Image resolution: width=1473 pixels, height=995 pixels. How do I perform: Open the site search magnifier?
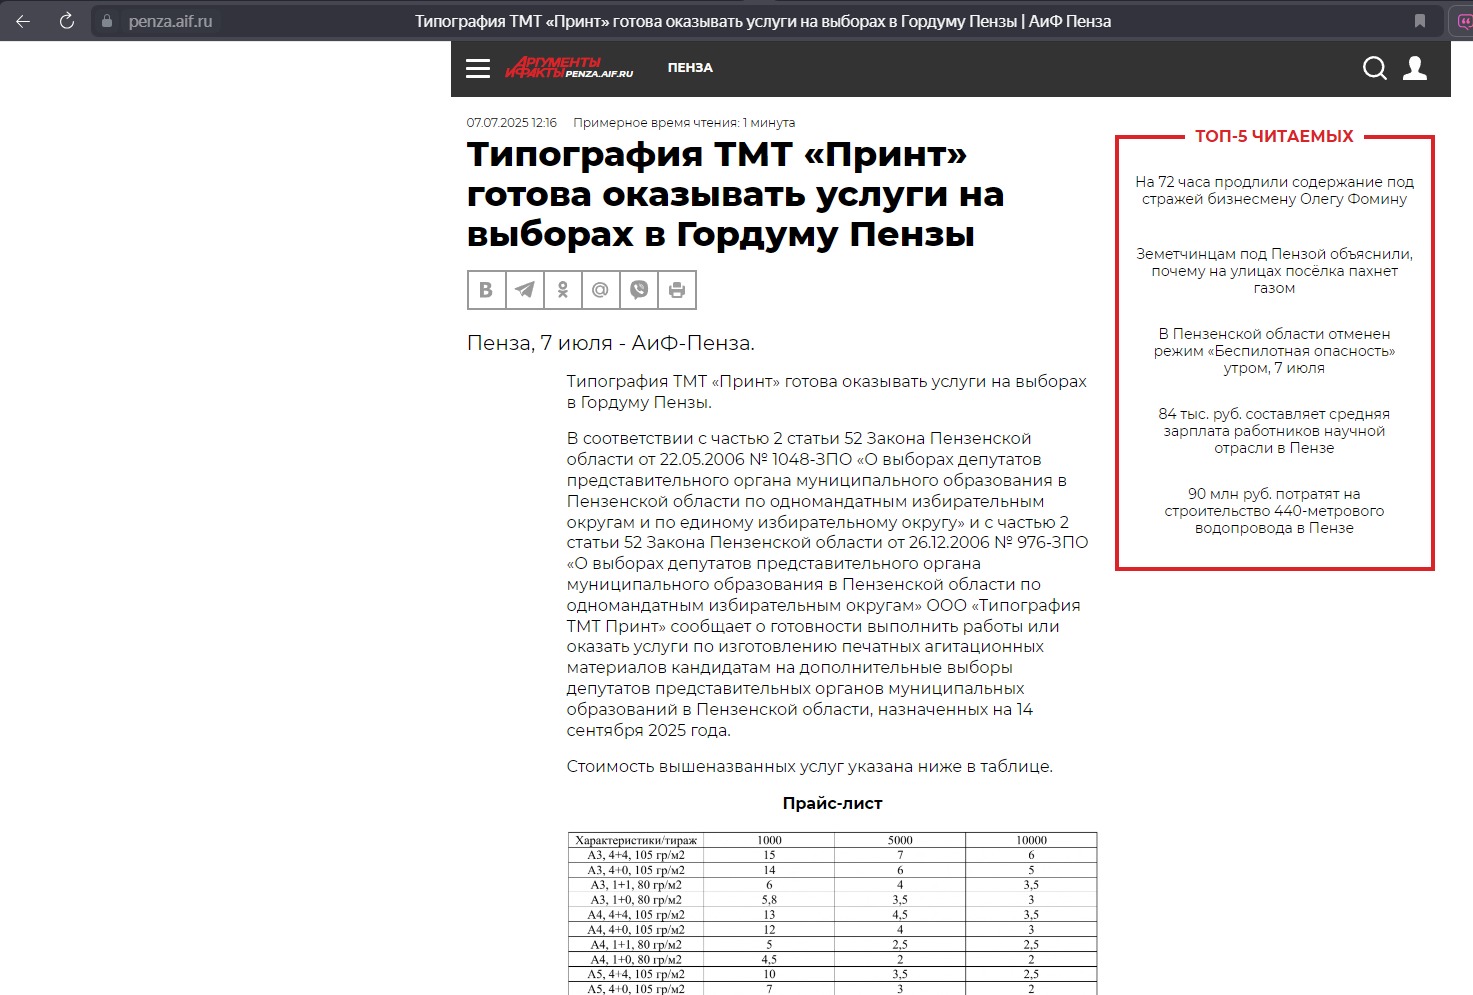[x=1375, y=68]
